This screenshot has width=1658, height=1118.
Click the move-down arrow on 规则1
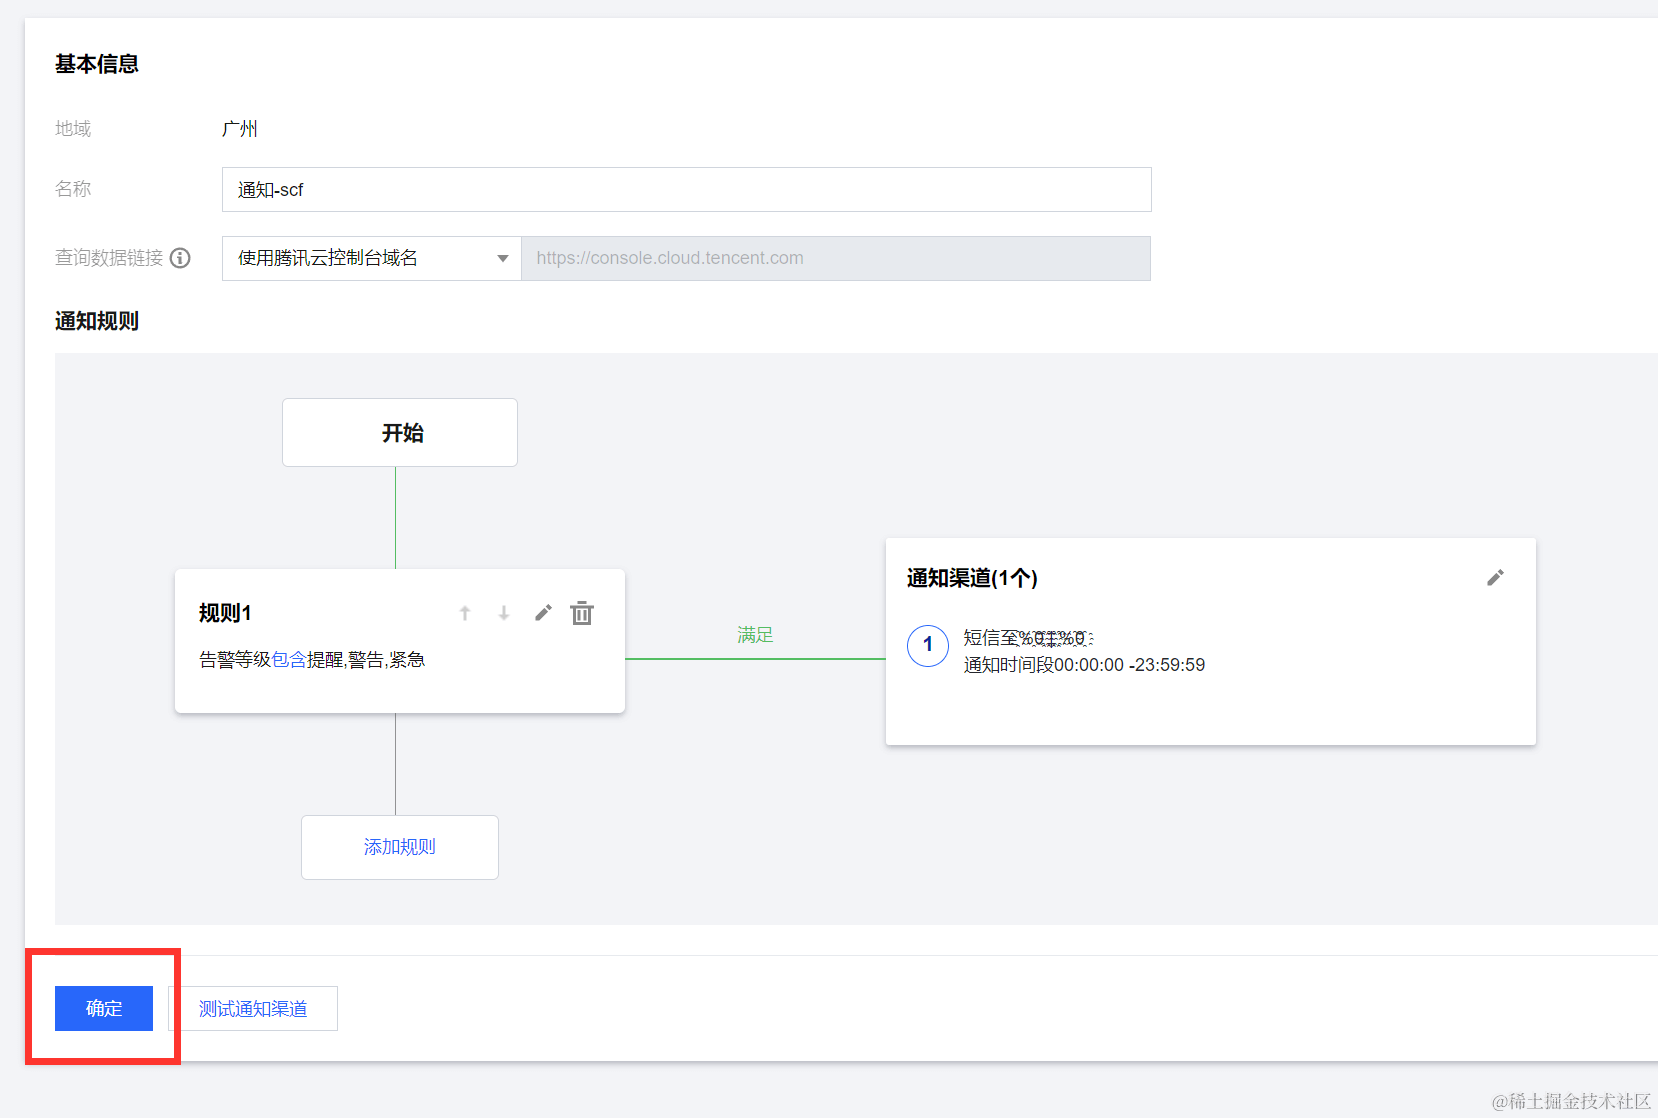tap(504, 613)
